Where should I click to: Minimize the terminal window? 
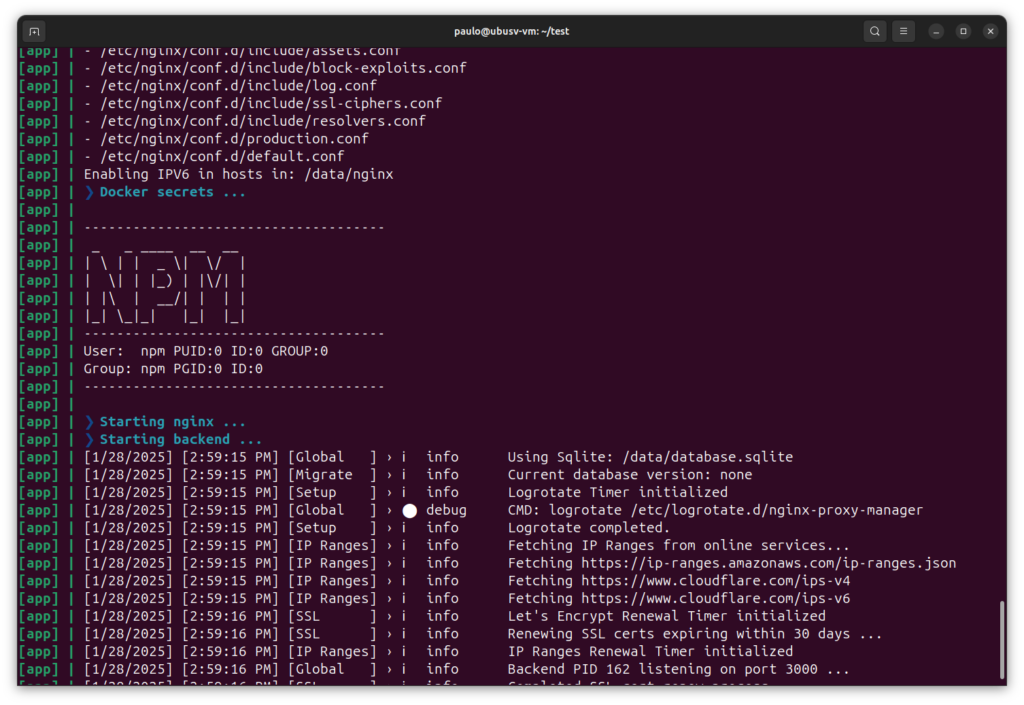tap(936, 31)
